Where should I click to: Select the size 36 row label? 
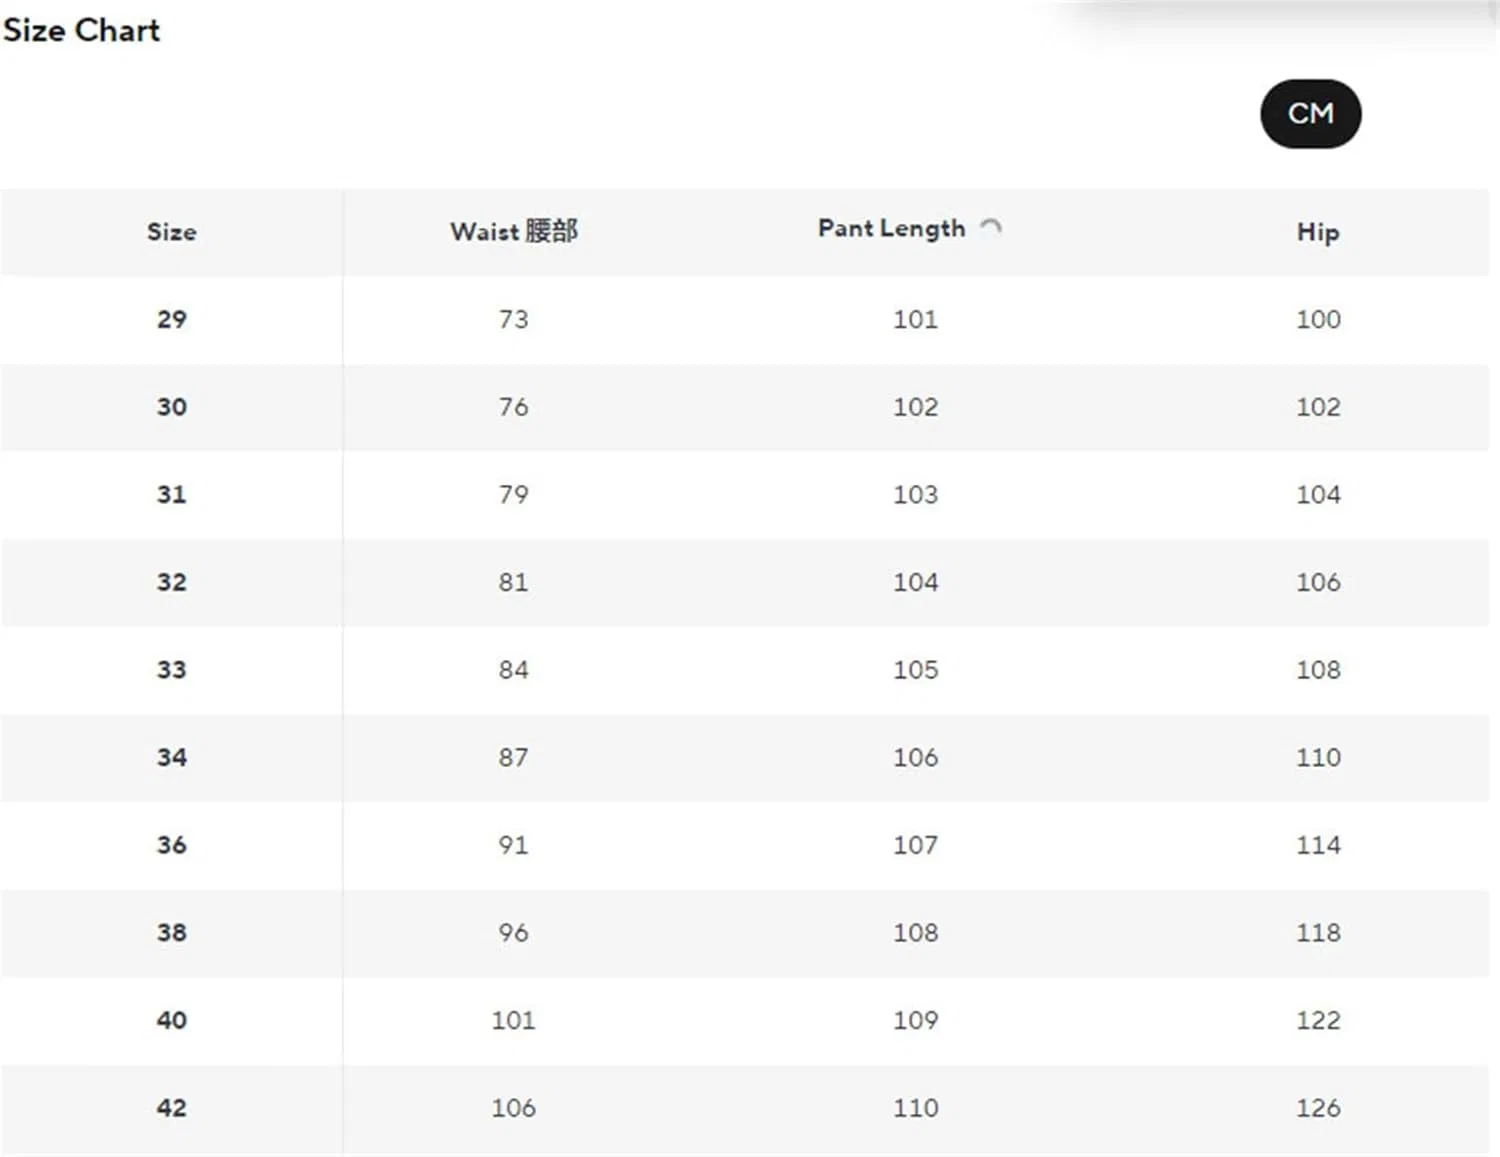point(172,845)
